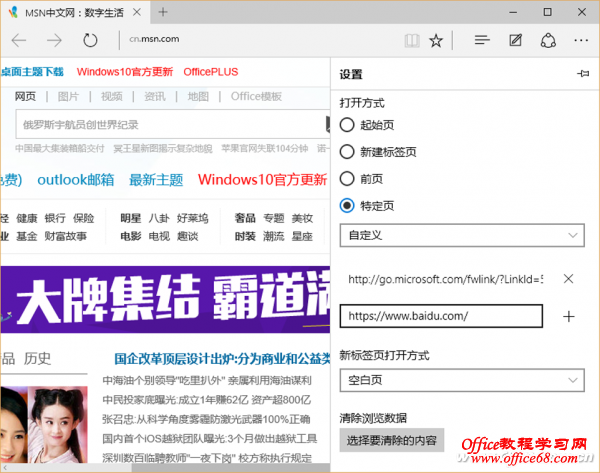Switch to the MSN中文网 tab

pos(74,13)
